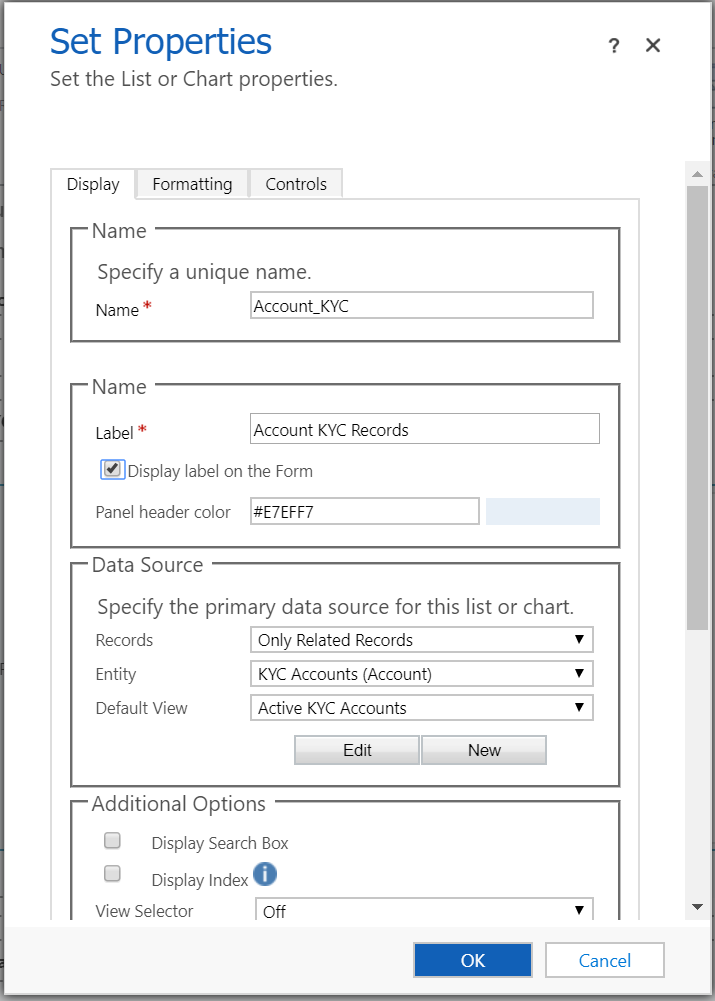Viewport: 715px width, 1001px height.
Task: Pick the Panel header color swatch
Action: tap(542, 511)
